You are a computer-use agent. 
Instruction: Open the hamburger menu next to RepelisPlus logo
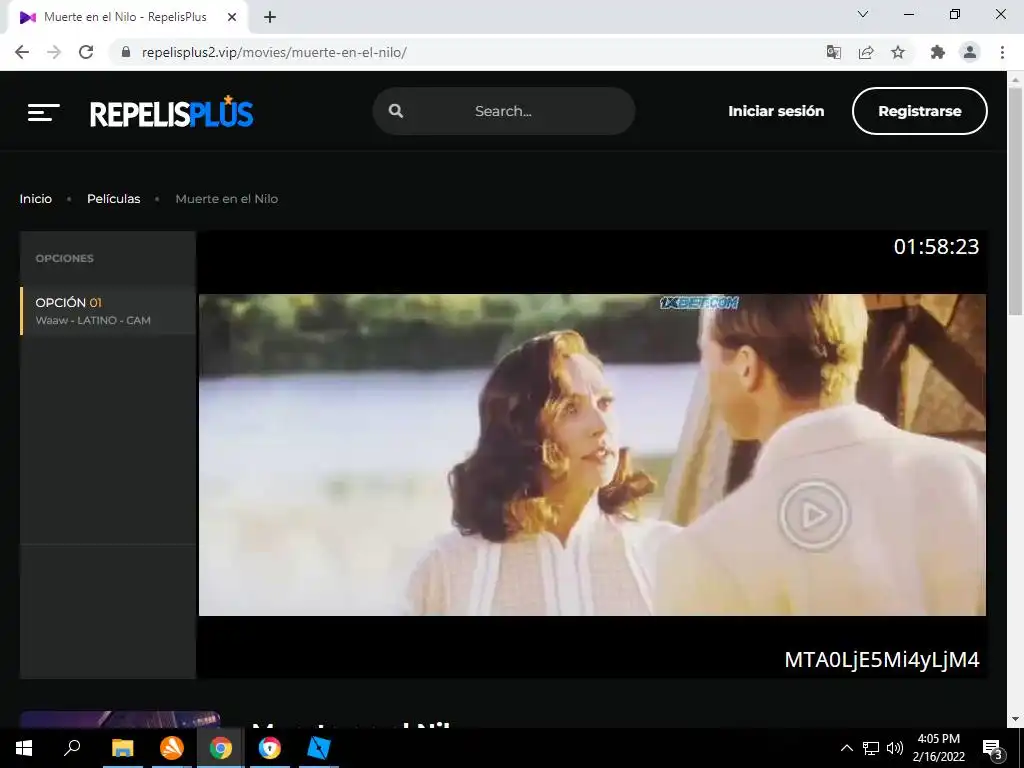point(43,112)
